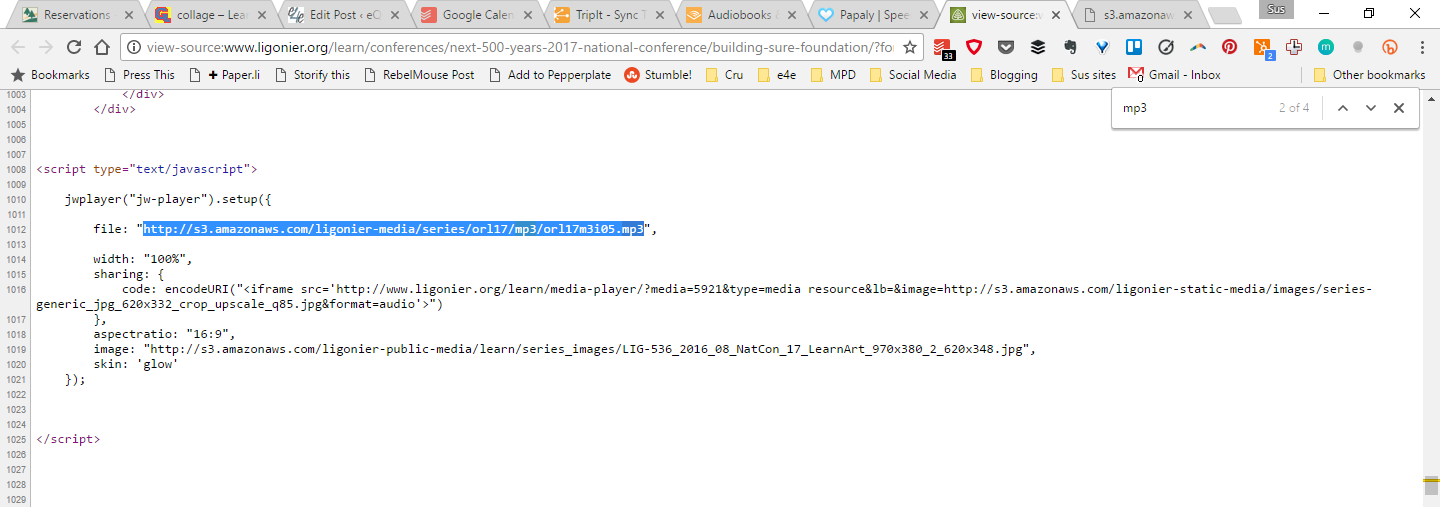The width and height of the screenshot is (1440, 507).
Task: Bookmark this page with the star icon
Action: (910, 47)
